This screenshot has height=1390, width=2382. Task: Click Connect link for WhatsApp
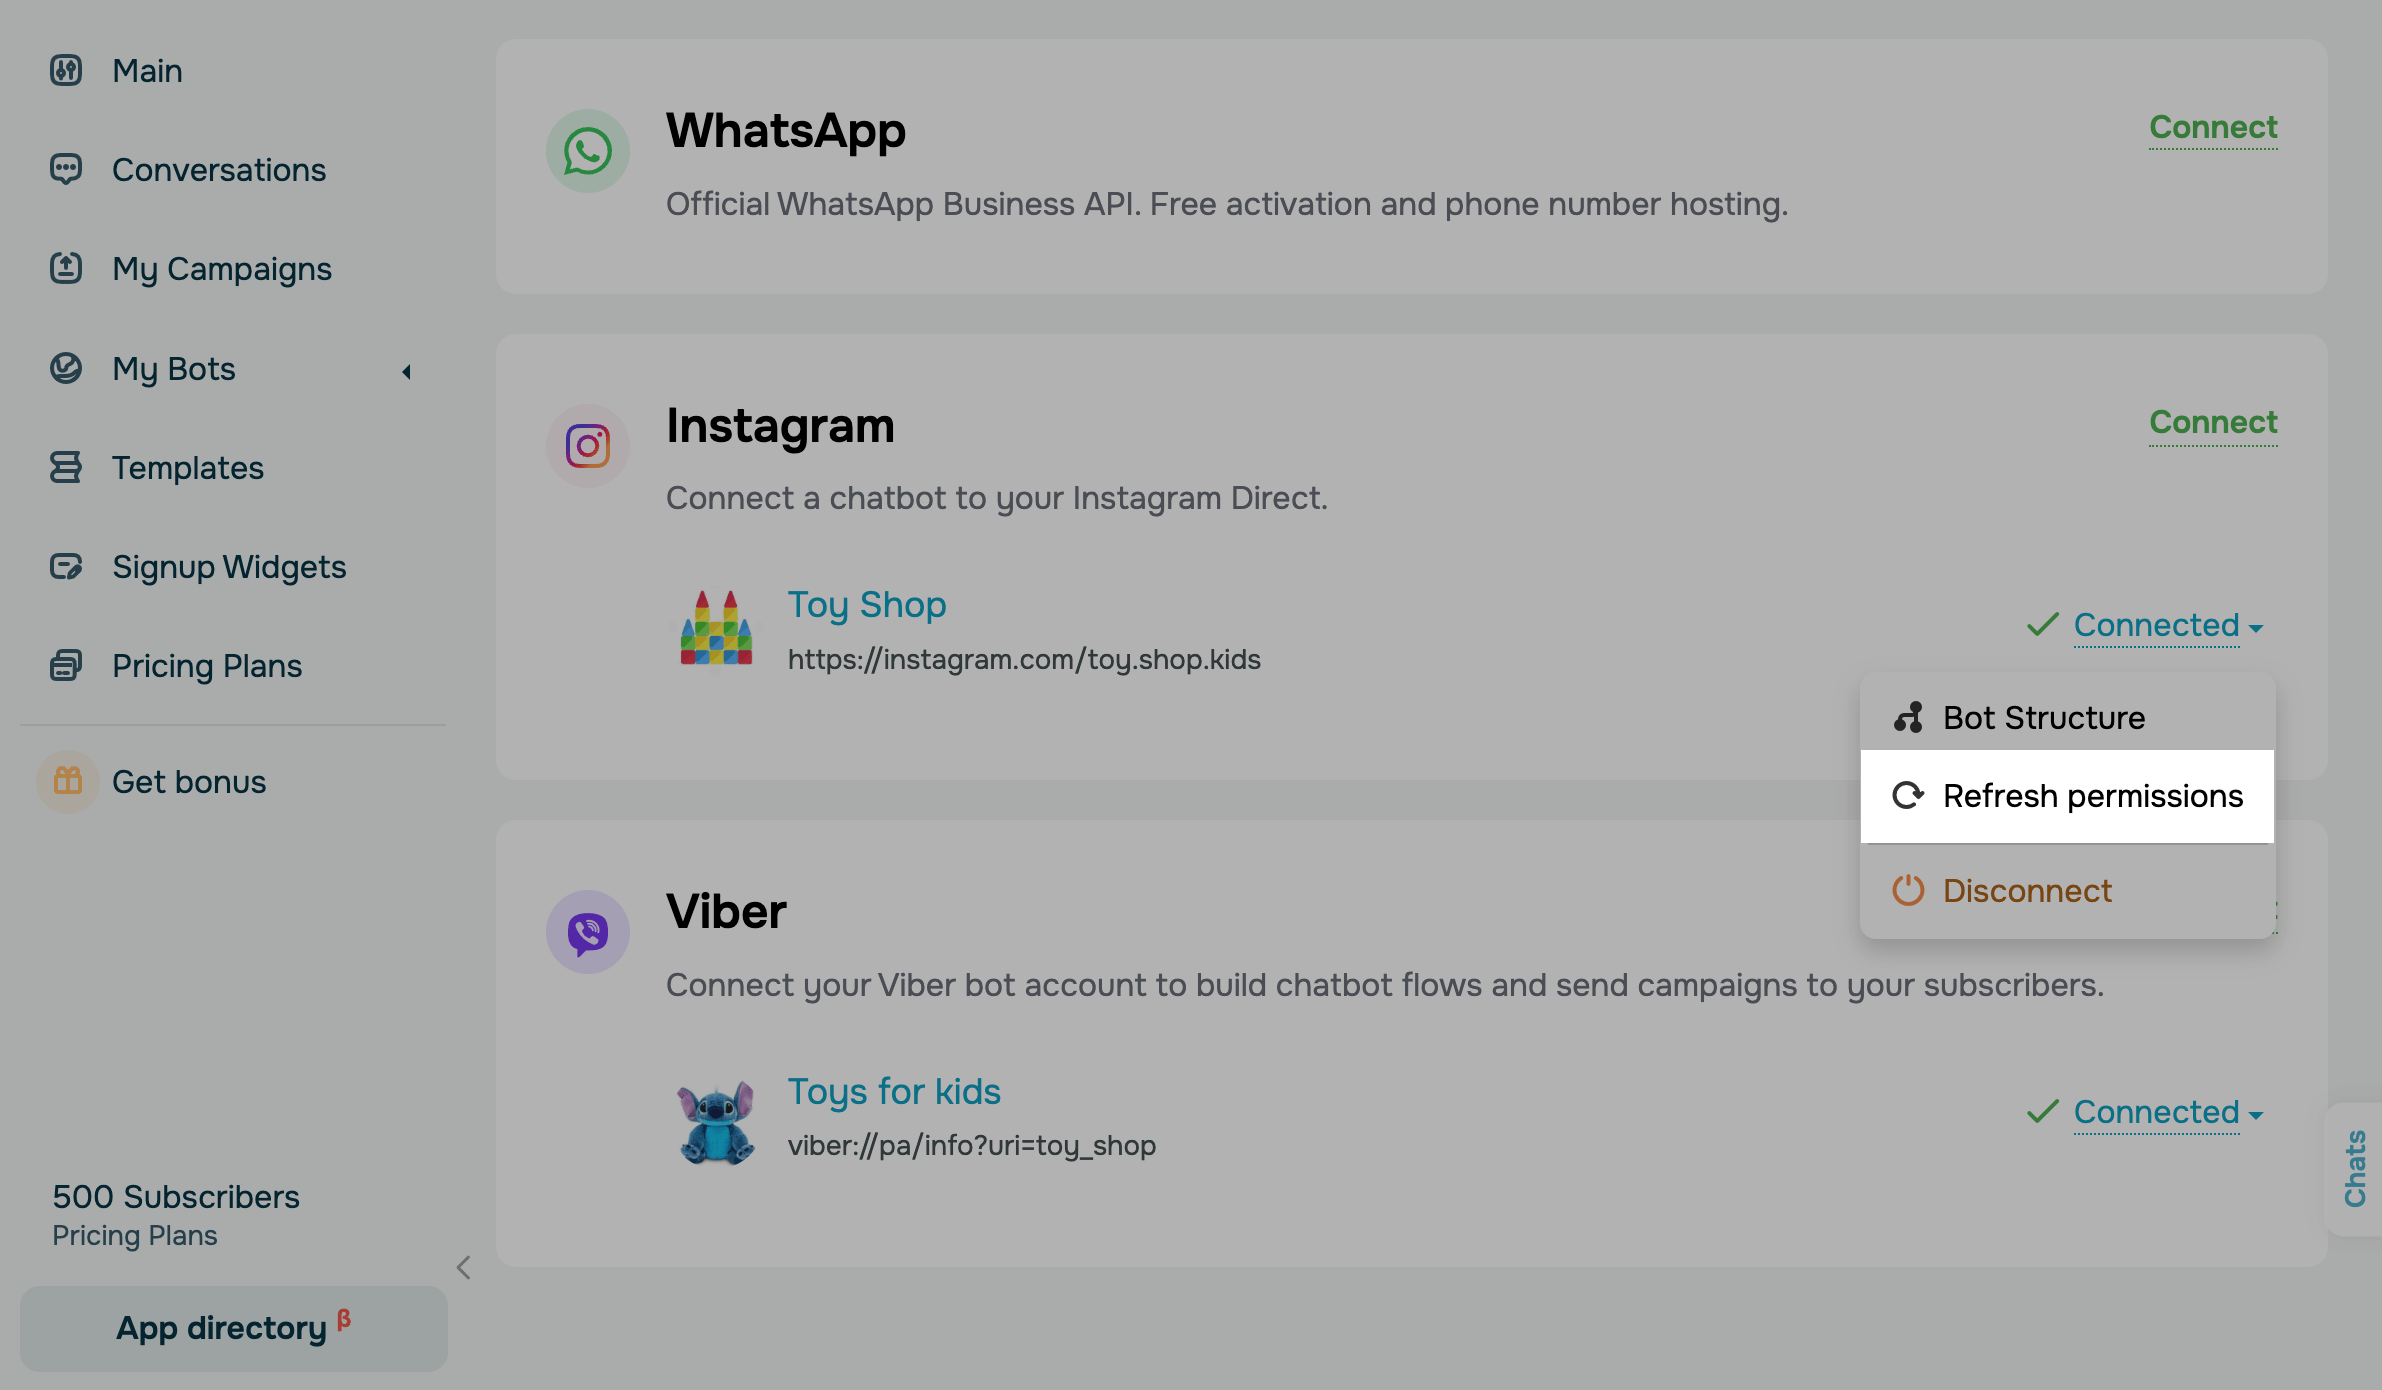click(x=2213, y=128)
